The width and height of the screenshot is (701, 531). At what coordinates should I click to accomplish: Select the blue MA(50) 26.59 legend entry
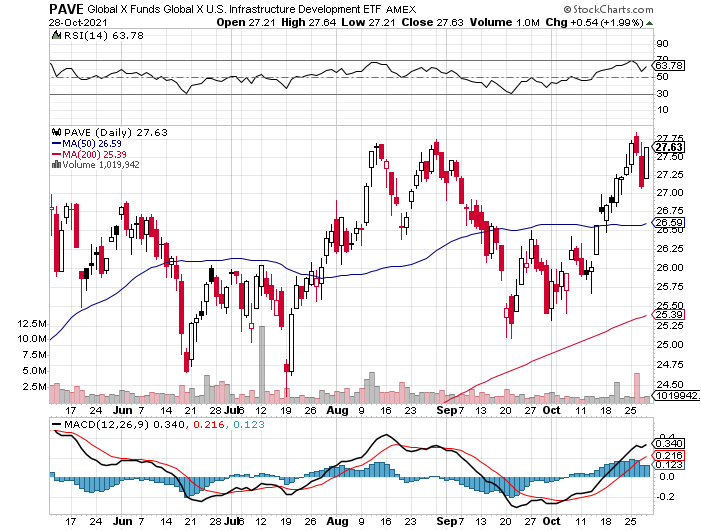coord(87,143)
